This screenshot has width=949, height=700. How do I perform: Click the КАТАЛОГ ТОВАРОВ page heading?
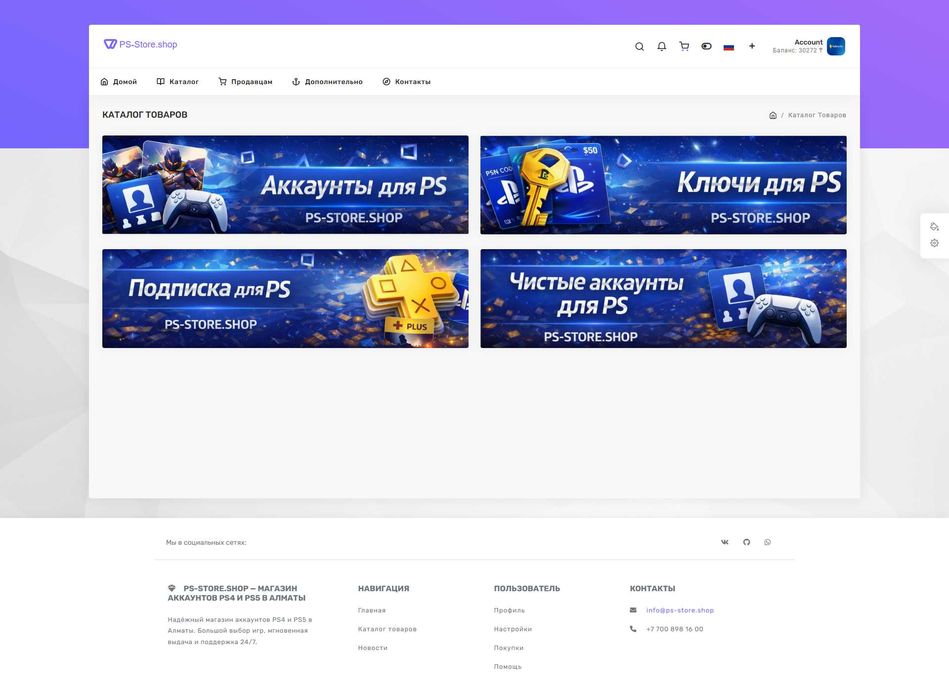pos(145,114)
